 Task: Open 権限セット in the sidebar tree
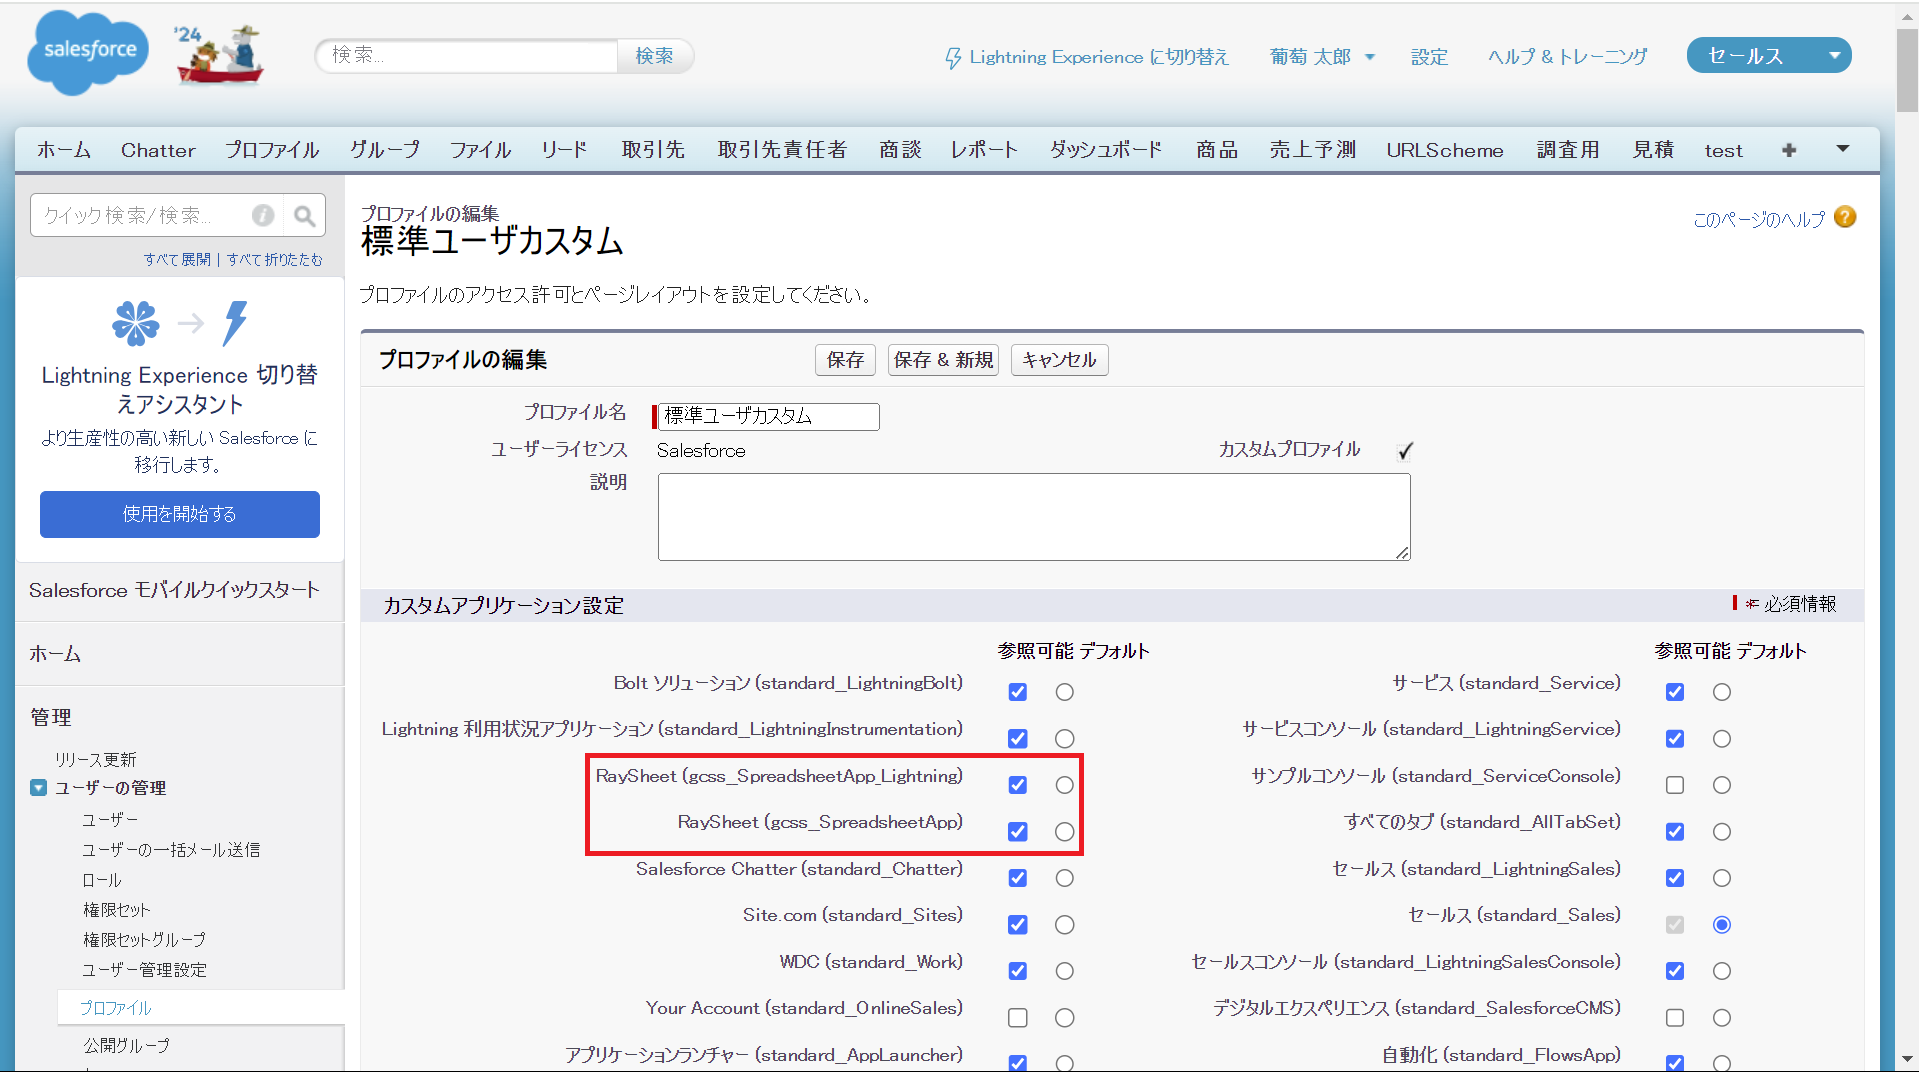(x=116, y=910)
